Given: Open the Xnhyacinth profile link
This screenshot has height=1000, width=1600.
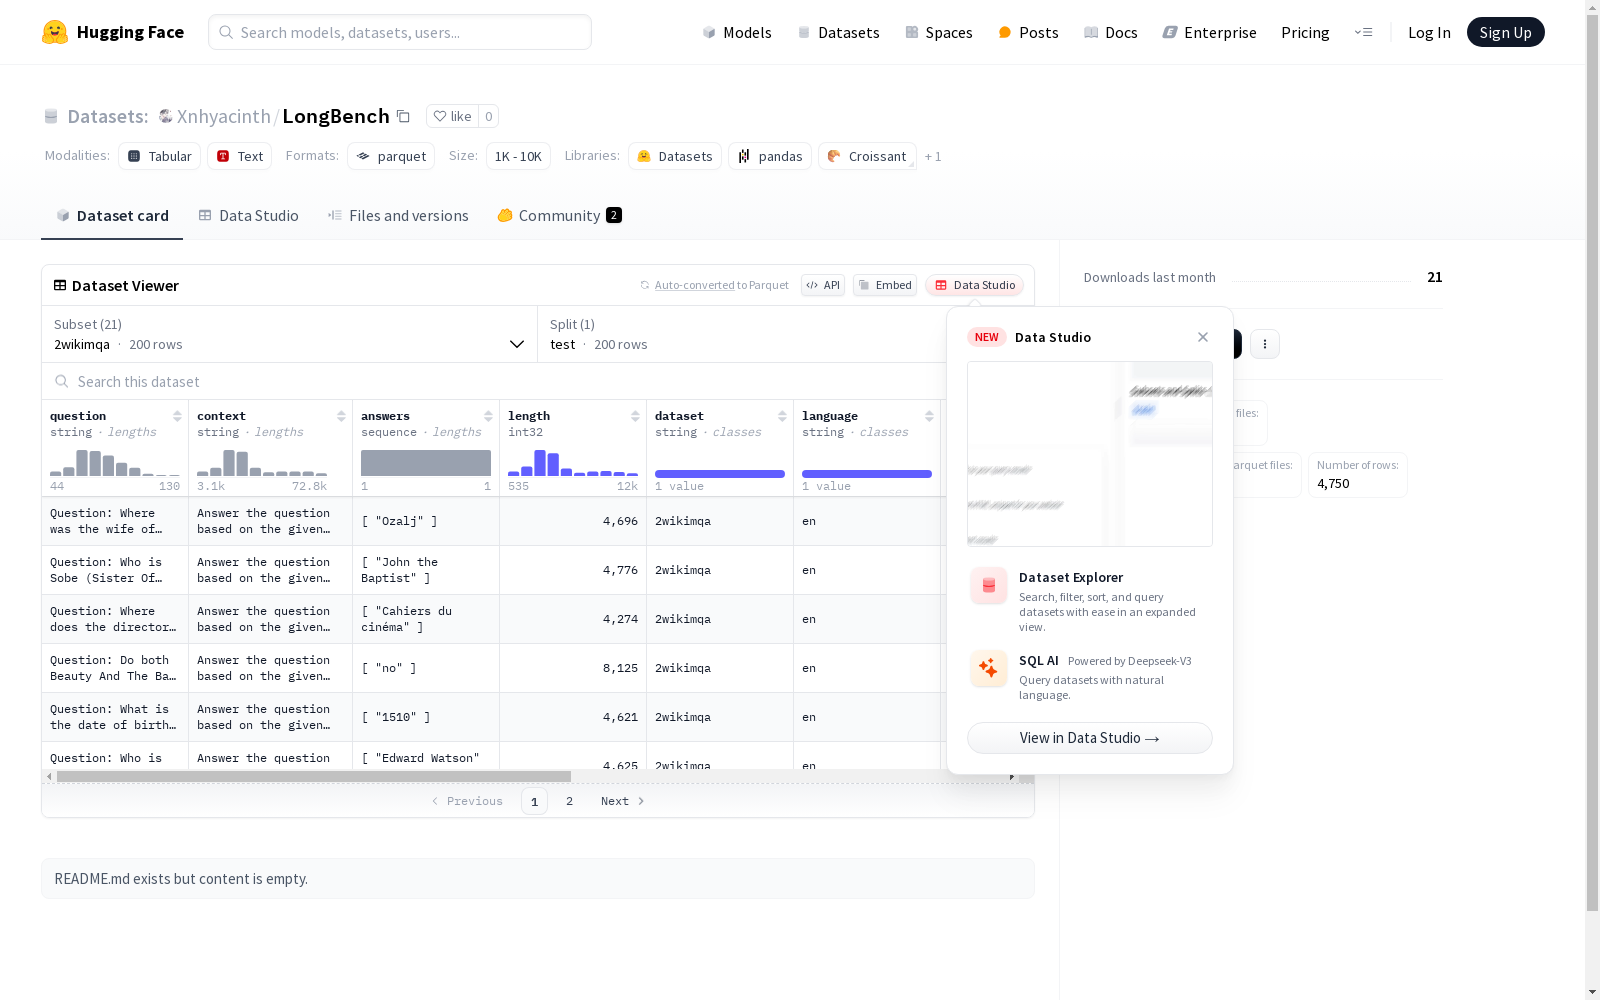Looking at the screenshot, I should (x=224, y=116).
